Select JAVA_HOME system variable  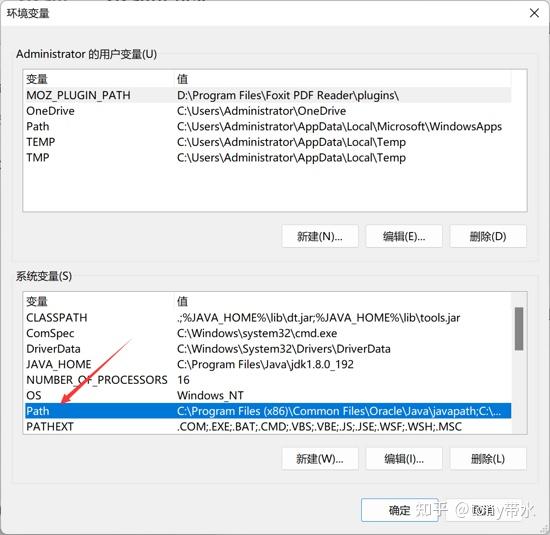[268, 364]
